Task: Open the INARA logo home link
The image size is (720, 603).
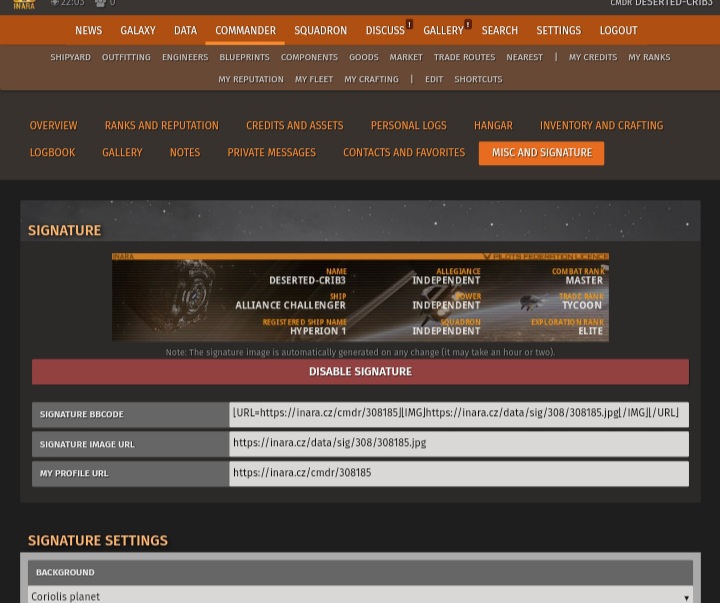Action: (x=24, y=5)
